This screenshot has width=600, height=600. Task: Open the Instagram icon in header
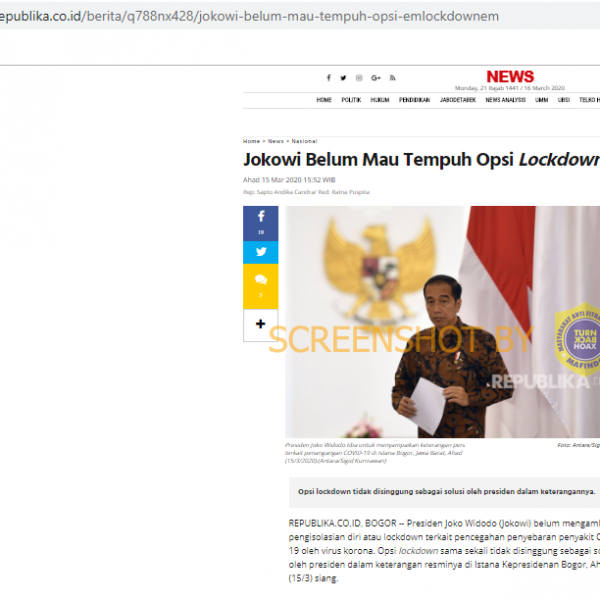coord(359,78)
